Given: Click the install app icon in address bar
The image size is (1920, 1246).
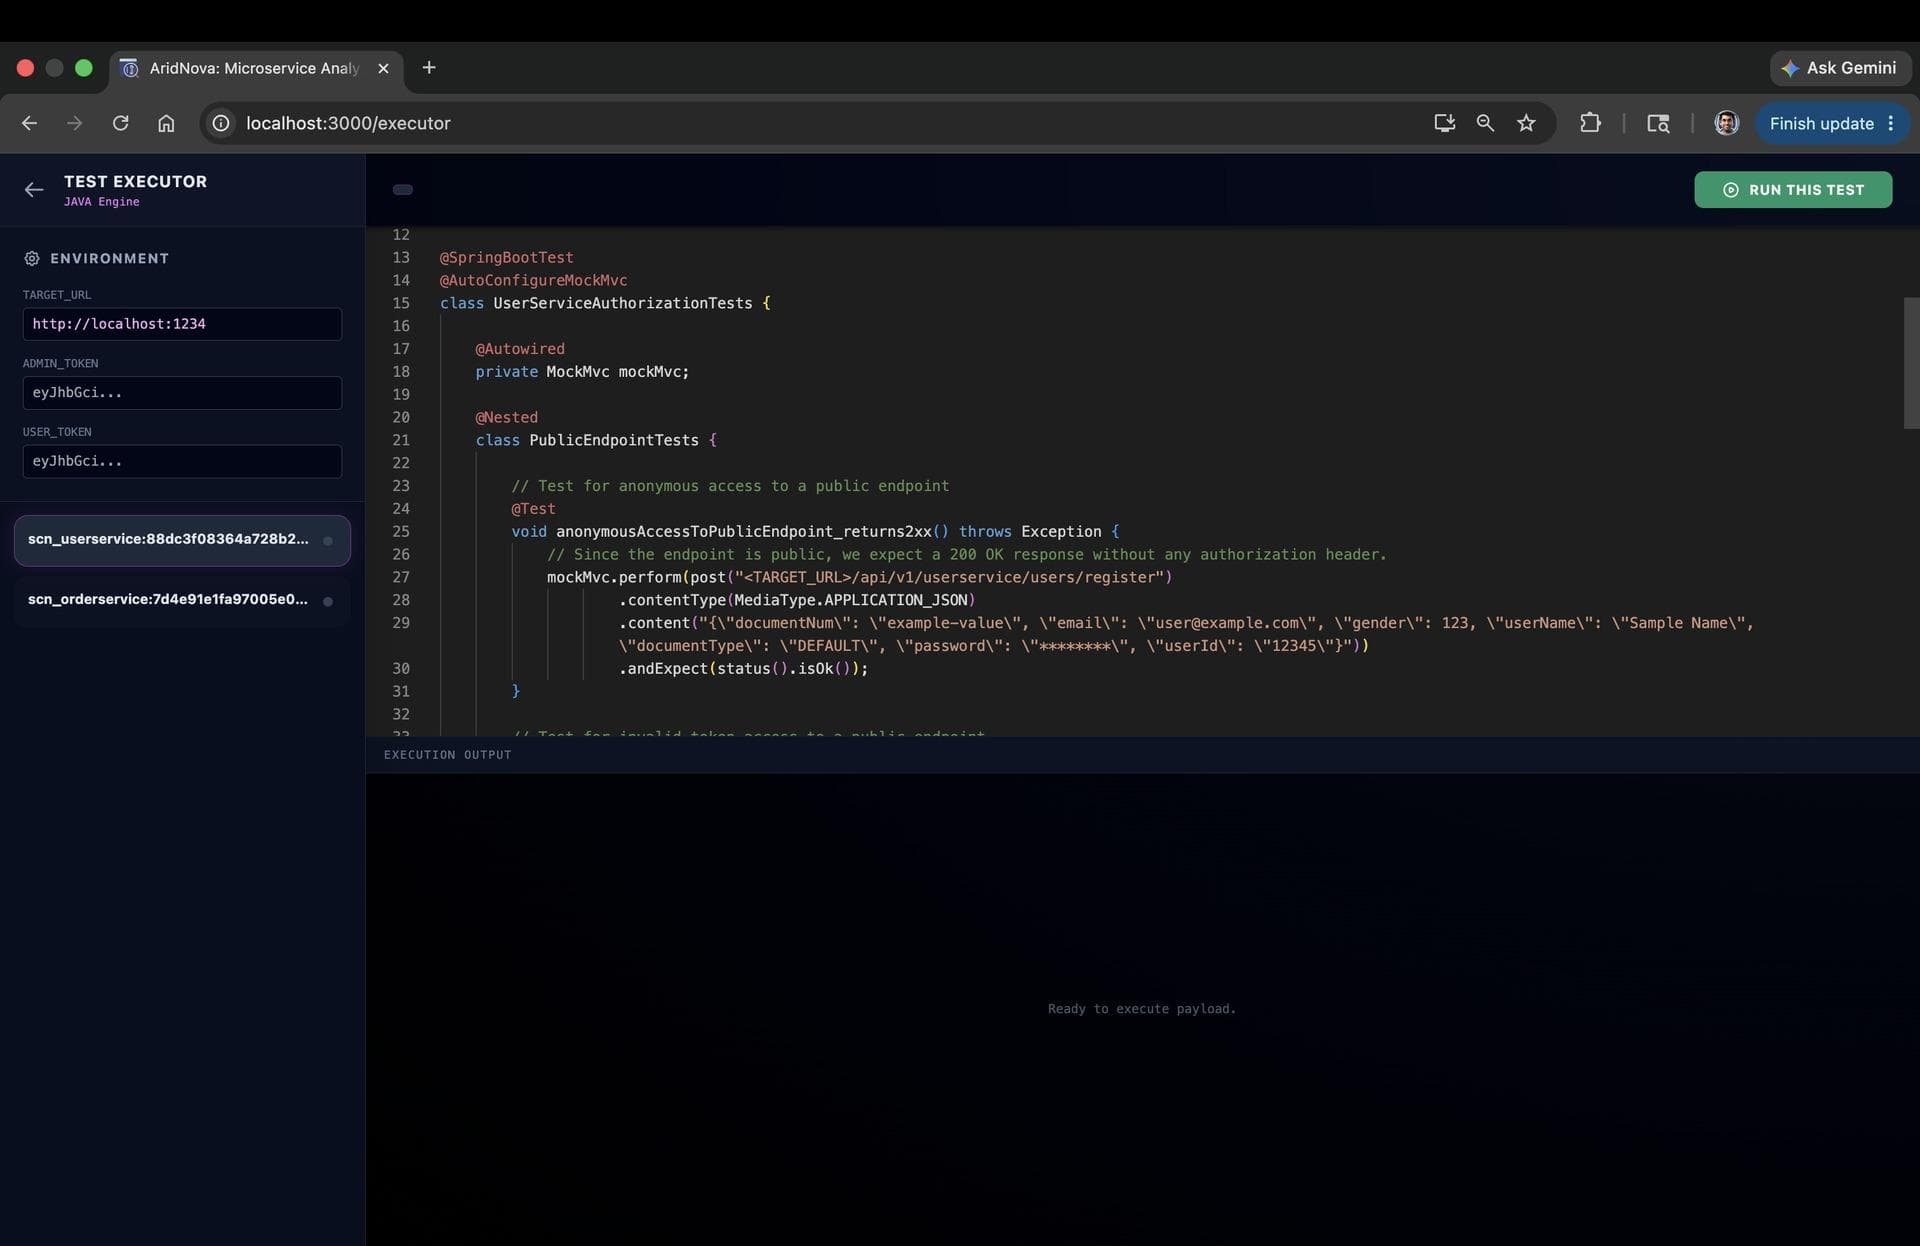Looking at the screenshot, I should click(1444, 123).
